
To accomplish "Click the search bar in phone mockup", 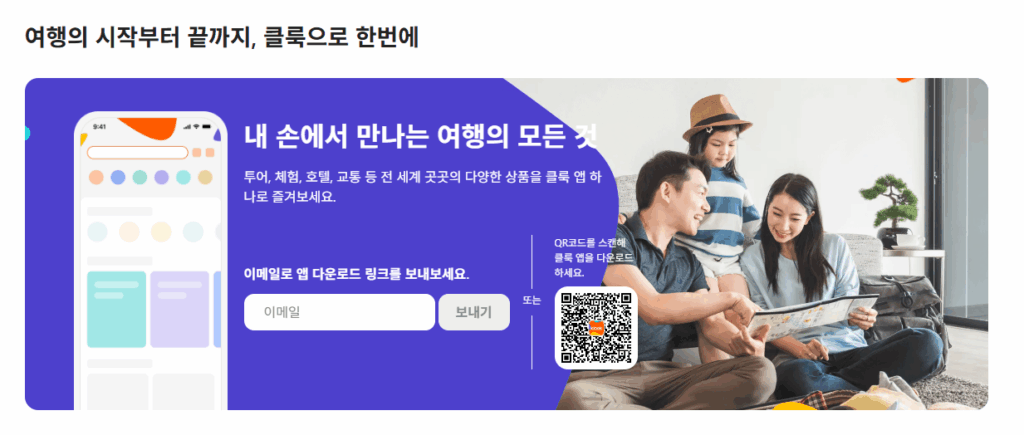I will pos(138,152).
